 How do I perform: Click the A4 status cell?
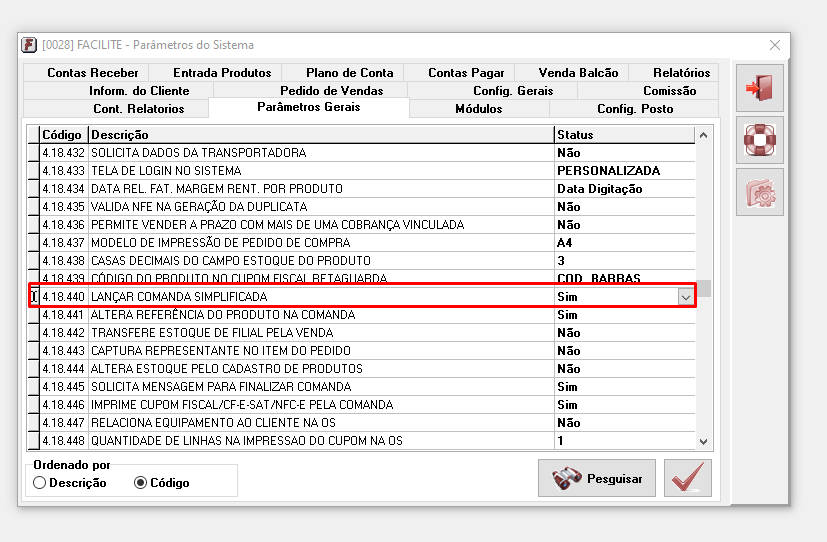pos(624,243)
